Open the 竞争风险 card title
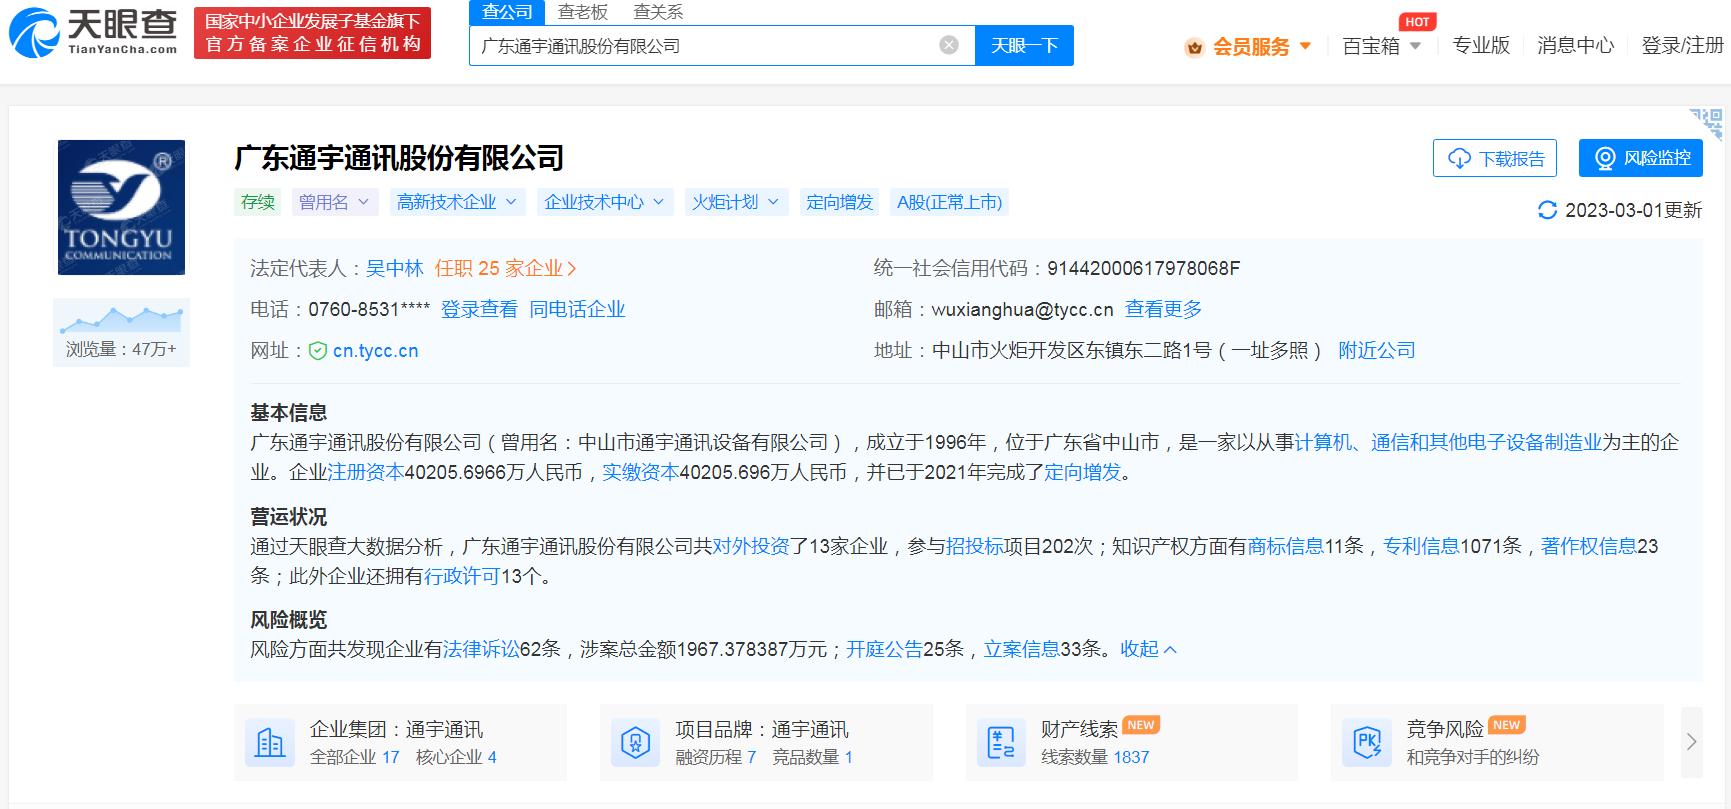This screenshot has width=1731, height=809. (1445, 729)
